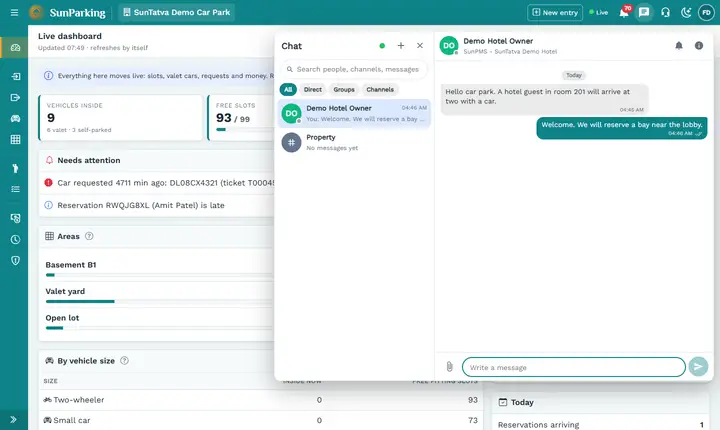Click the info icon in the live banner

coord(48,76)
